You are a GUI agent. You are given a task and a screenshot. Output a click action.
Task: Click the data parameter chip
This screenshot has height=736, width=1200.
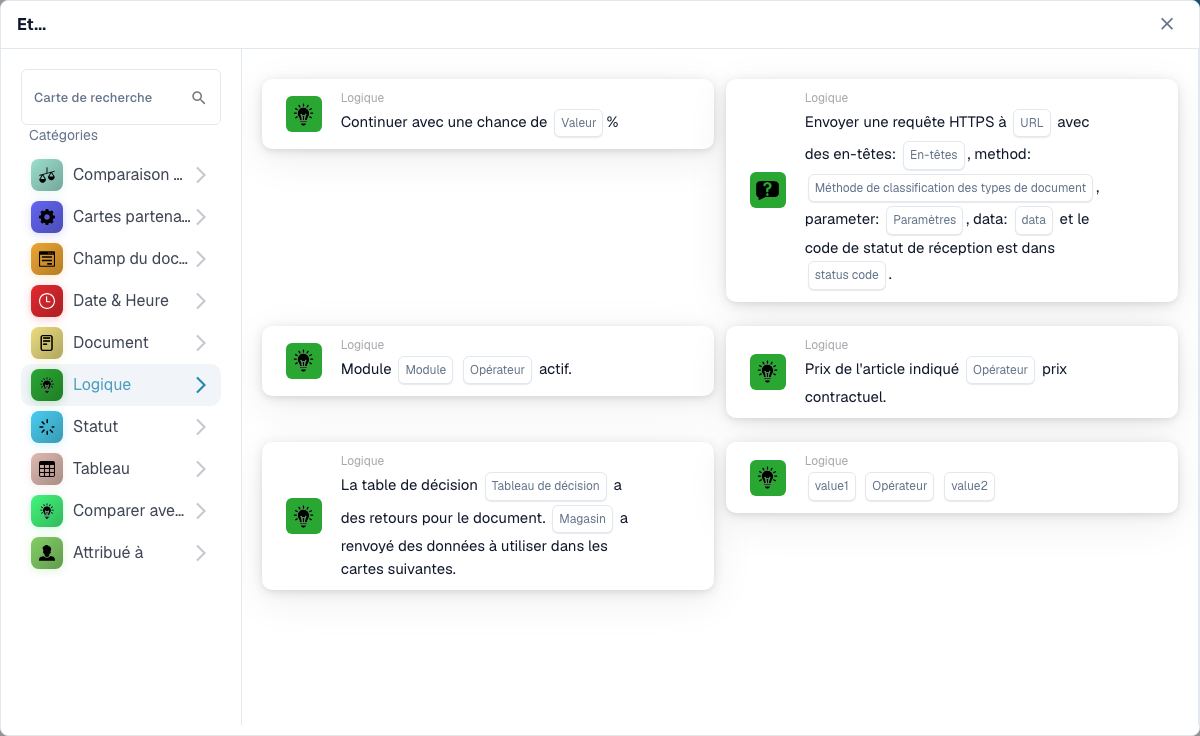[x=1034, y=219]
